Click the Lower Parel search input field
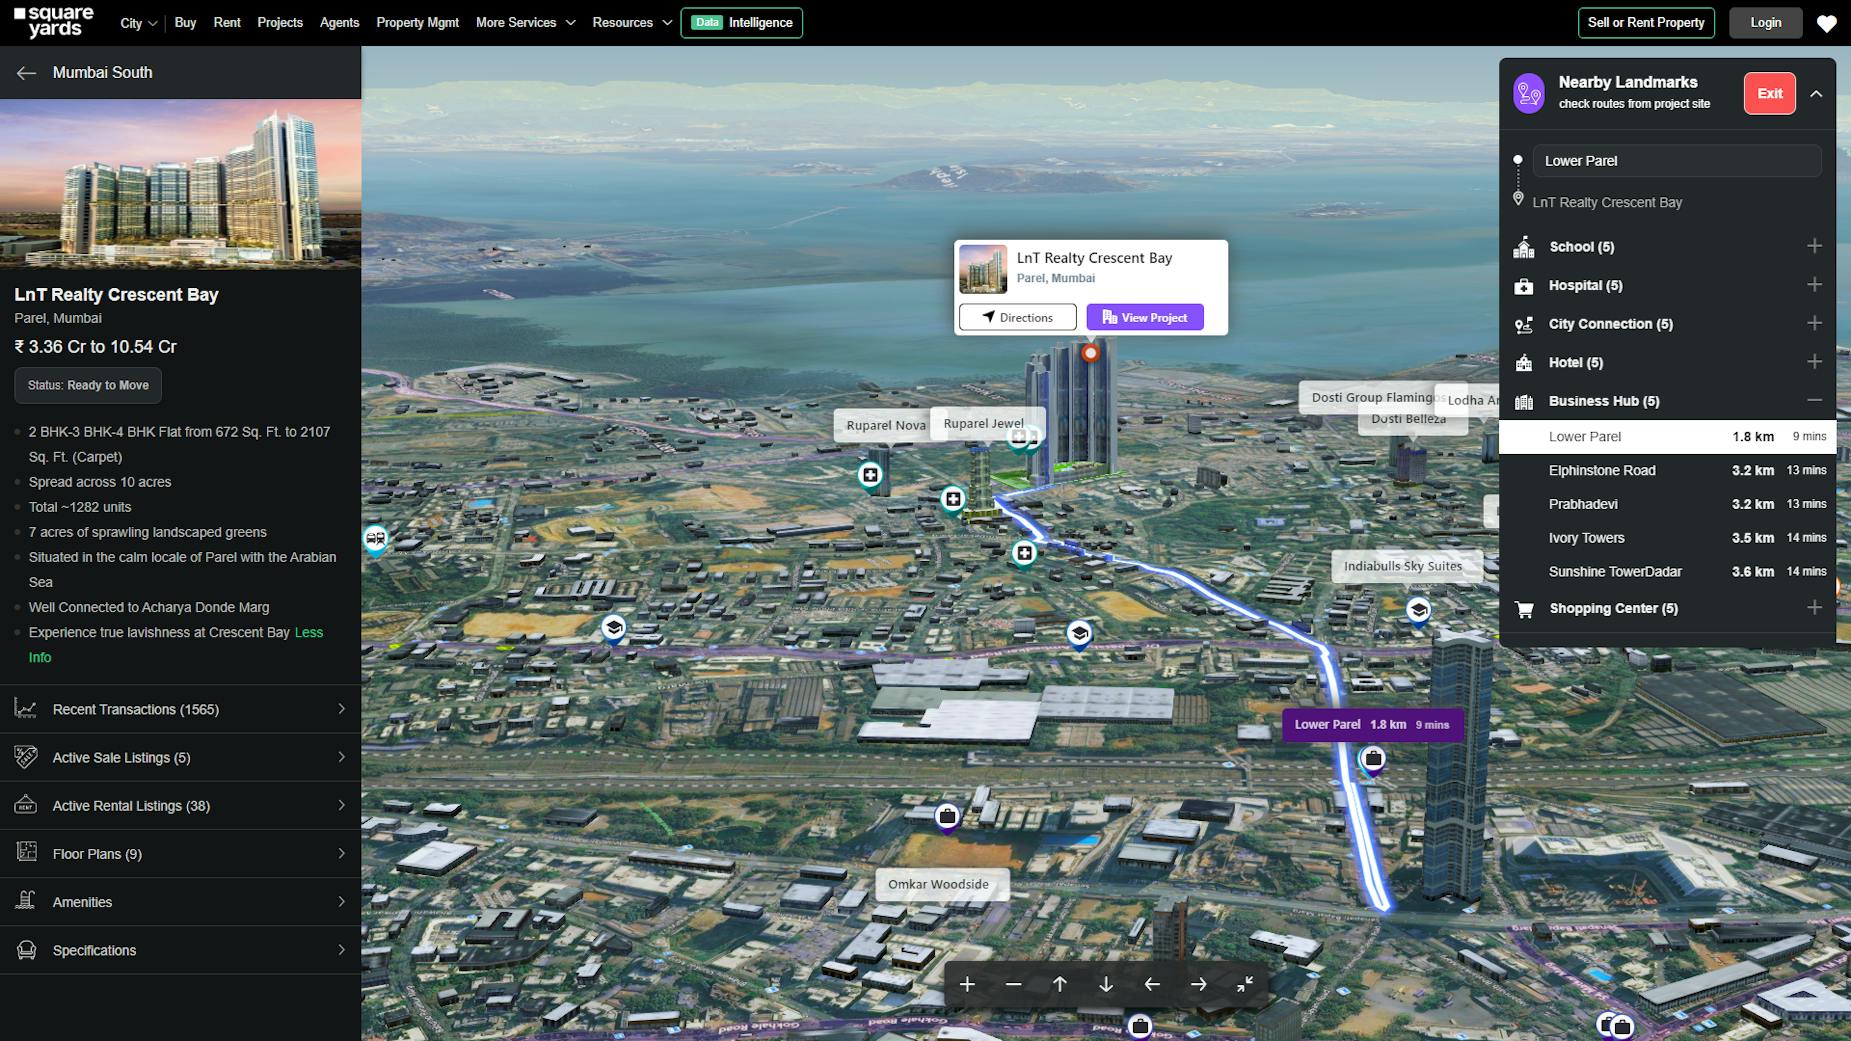Viewport: 1851px width, 1041px height. point(1676,160)
